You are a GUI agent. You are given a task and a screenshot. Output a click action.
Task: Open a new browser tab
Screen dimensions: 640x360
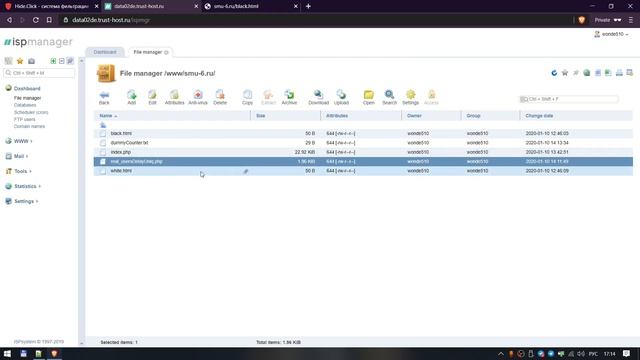pos(308,7)
